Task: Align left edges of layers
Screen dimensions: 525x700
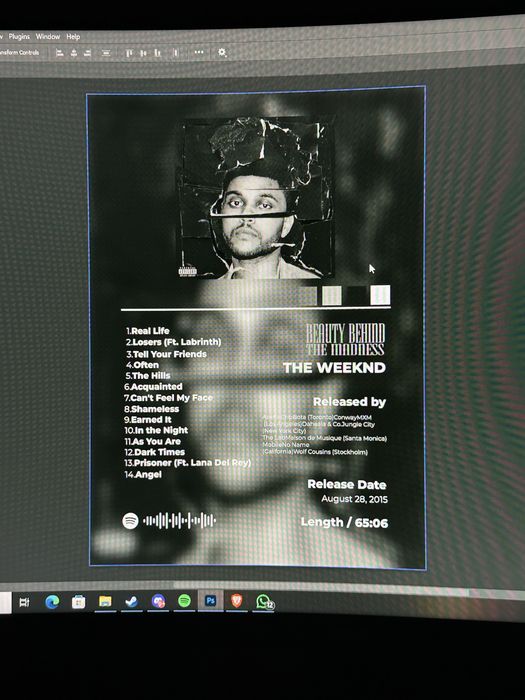Action: click(x=59, y=53)
